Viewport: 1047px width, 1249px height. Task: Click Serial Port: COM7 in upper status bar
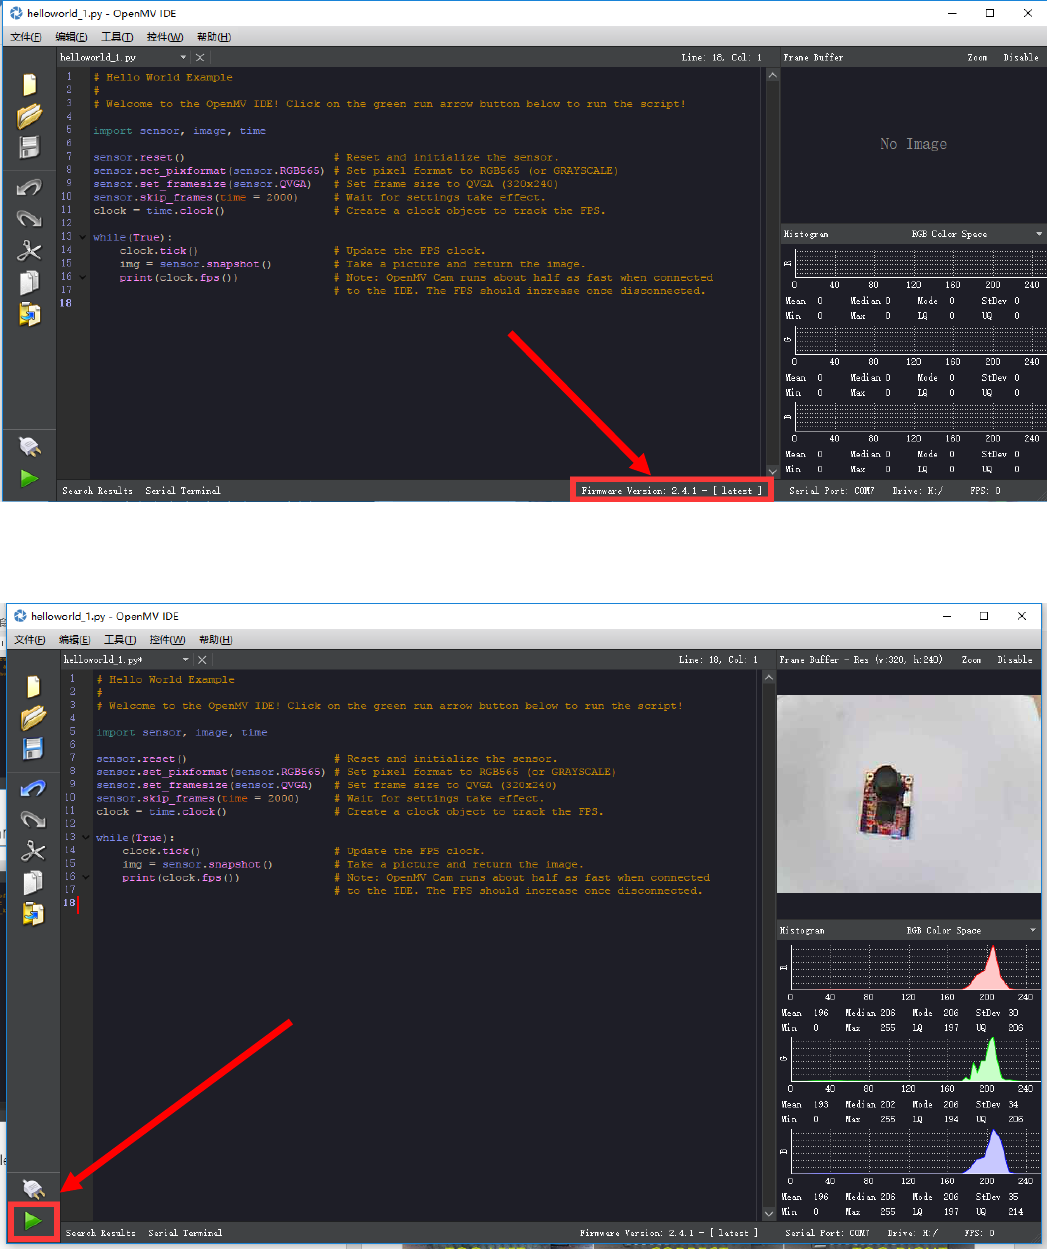pos(831,491)
